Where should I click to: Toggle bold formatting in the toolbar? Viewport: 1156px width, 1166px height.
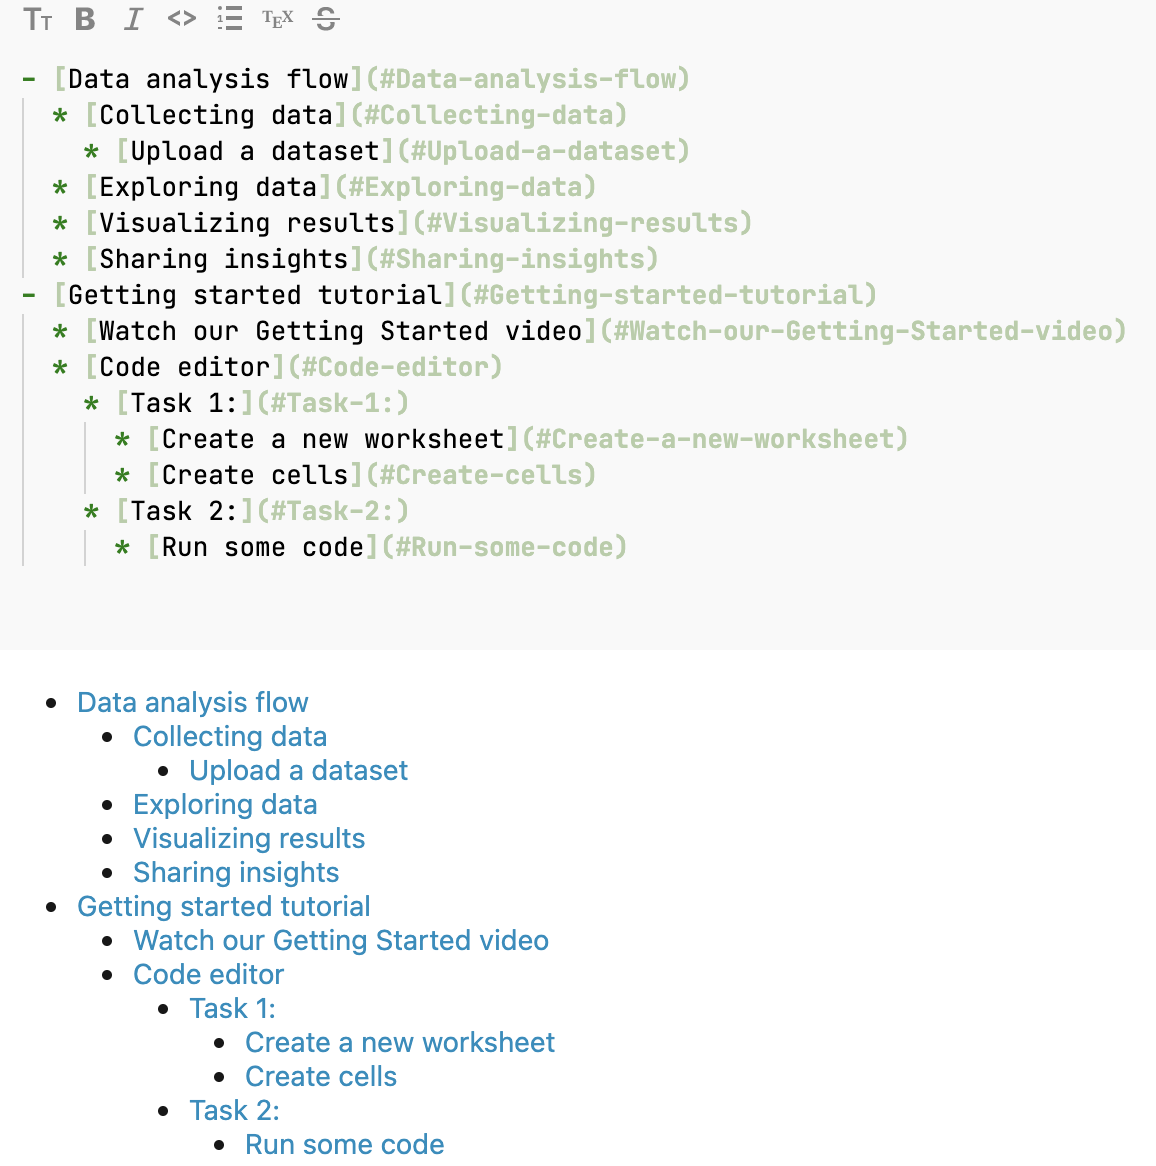85,19
